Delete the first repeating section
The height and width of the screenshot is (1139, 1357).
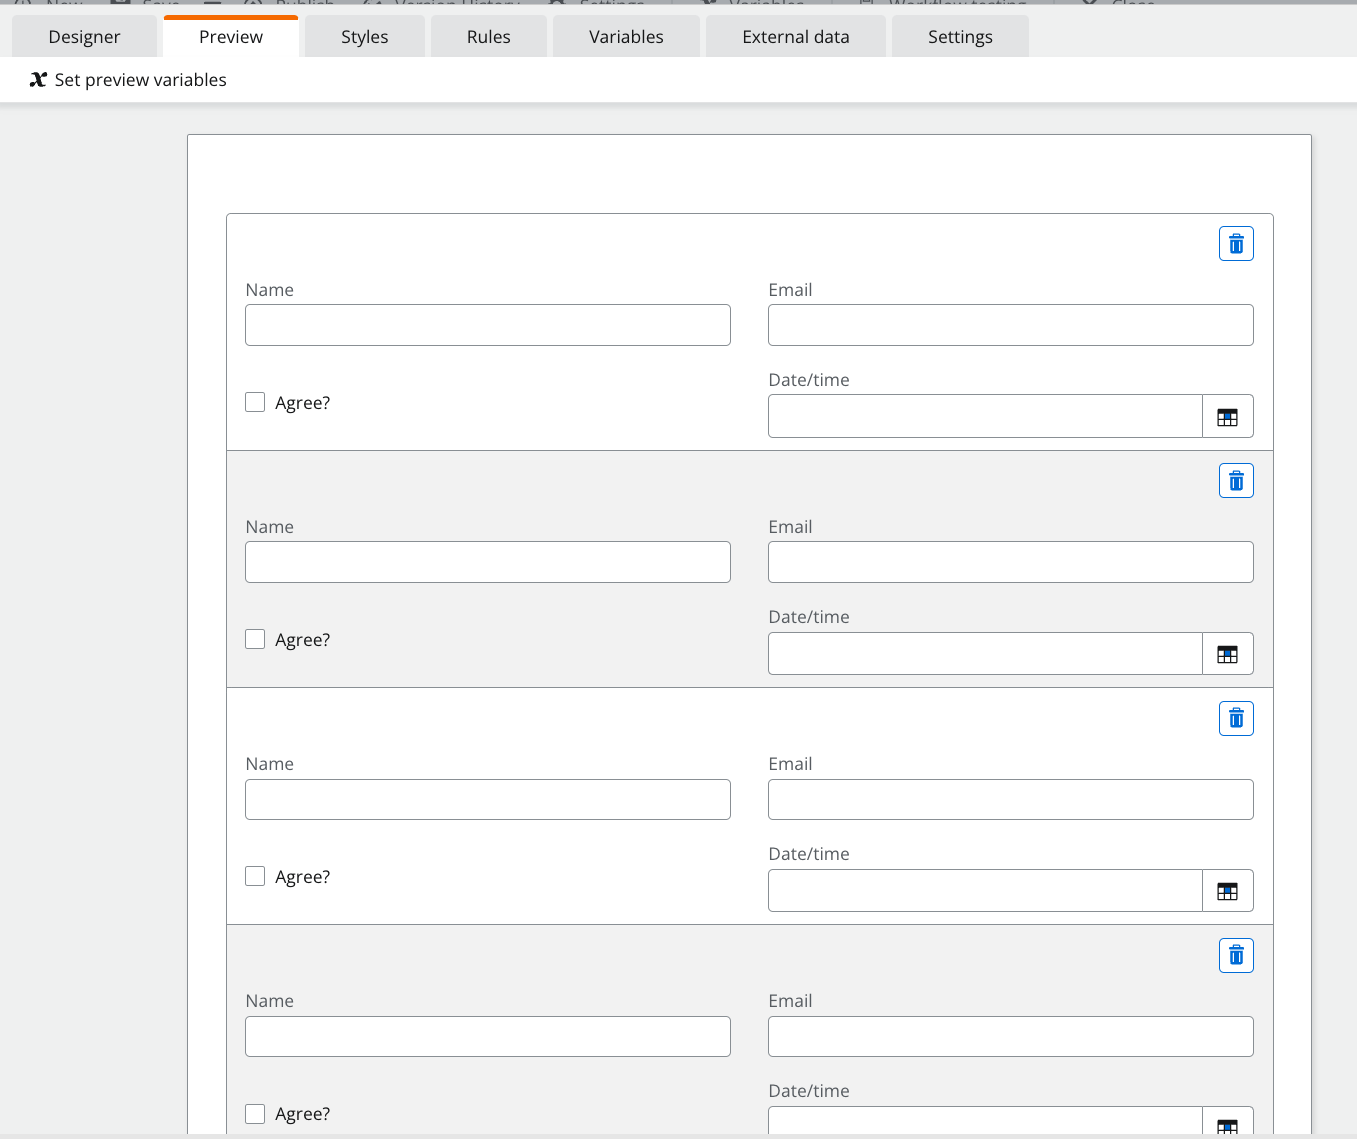[1236, 243]
